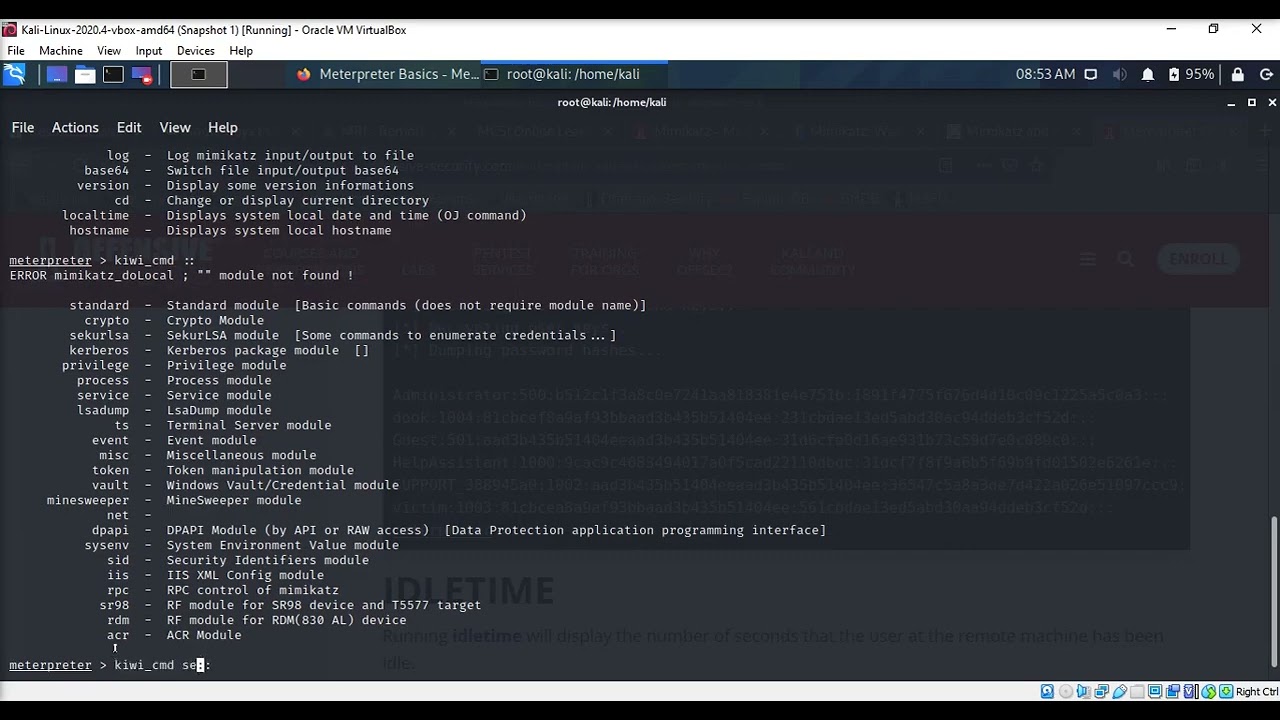Open terminal Edit menu
1280x720 pixels.
[129, 127]
